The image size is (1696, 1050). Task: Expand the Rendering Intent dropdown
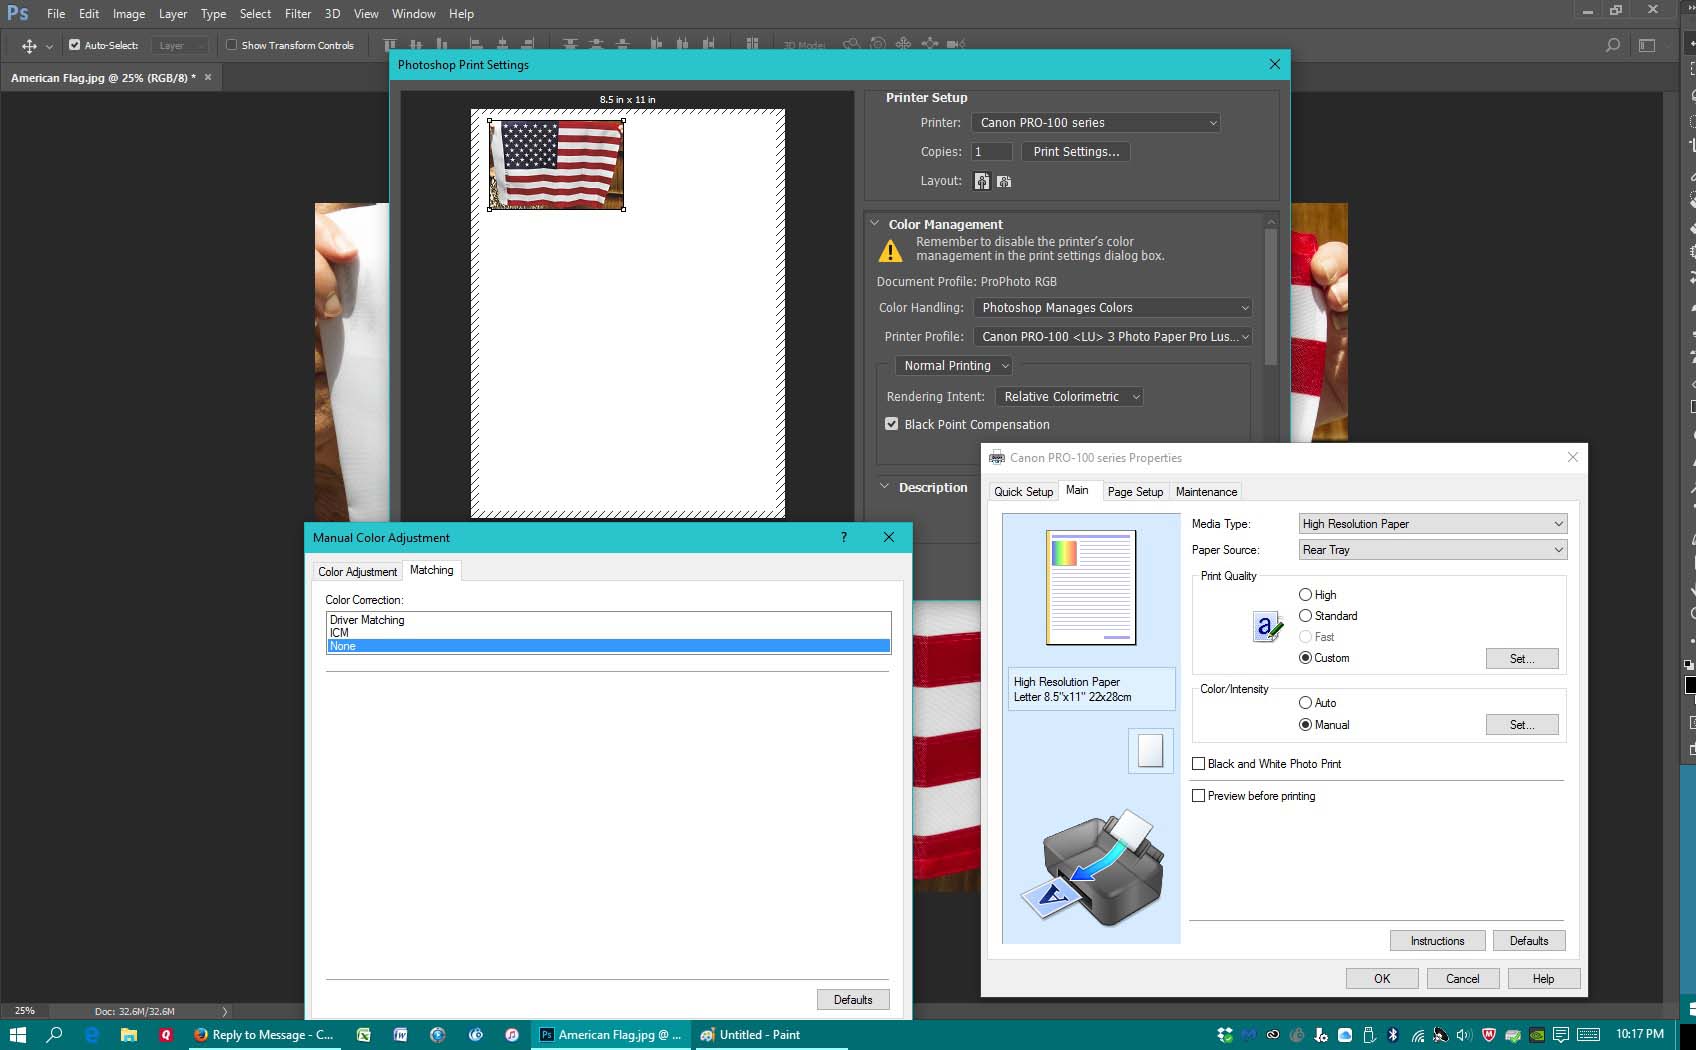[x=1069, y=397]
